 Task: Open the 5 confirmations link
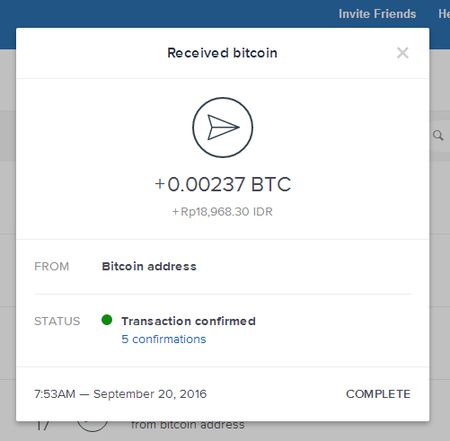click(164, 339)
